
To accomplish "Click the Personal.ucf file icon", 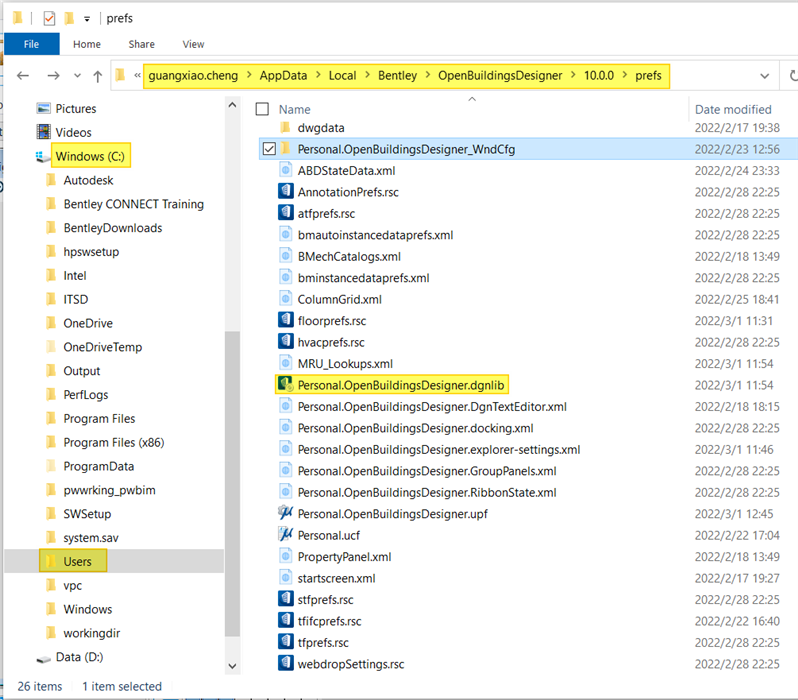I will click(x=286, y=534).
